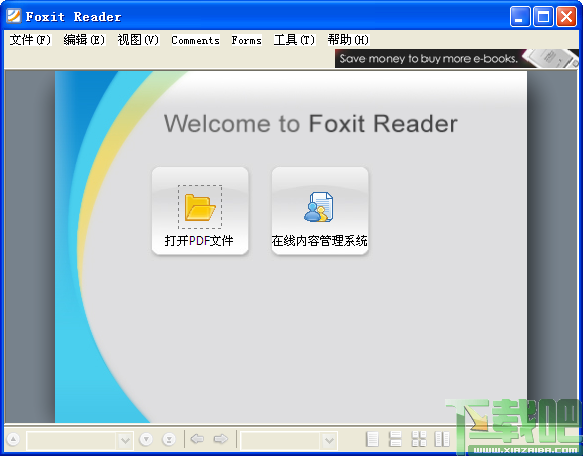Select continuous page layout icon
Viewport: 583px width, 456px height.
coord(395,439)
